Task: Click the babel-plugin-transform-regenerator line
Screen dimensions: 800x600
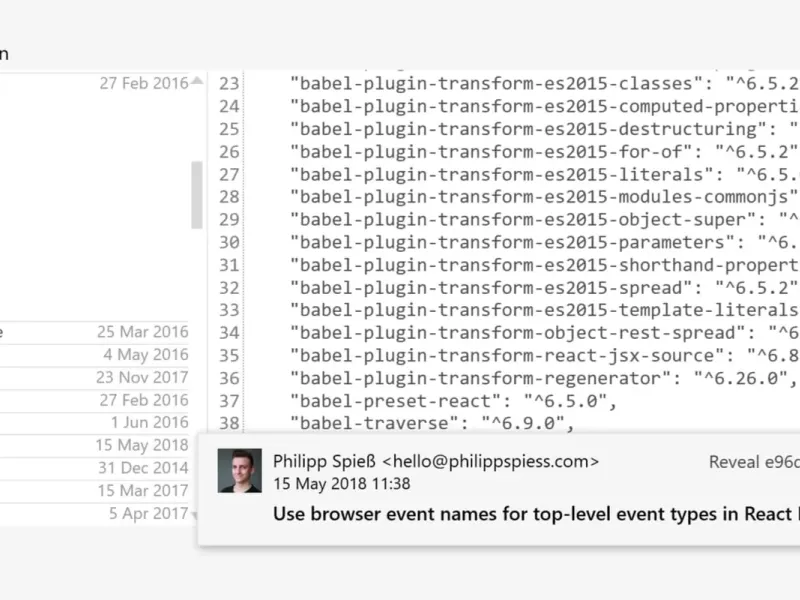Action: click(x=543, y=379)
